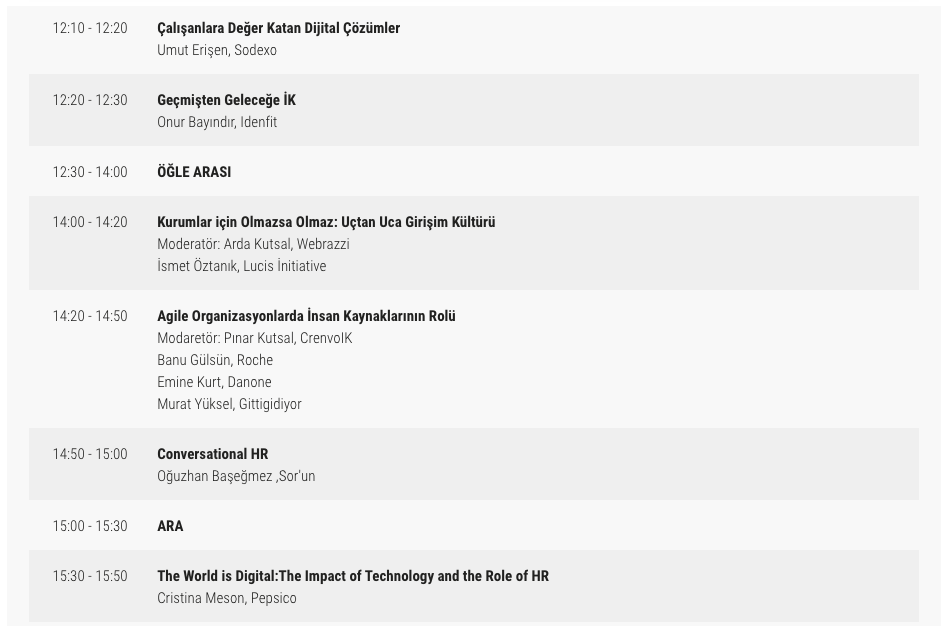Screen dimensions: 945x626
Task: Click the session title 'Çalışanlara Değer Katan Dijital Çözümler'
Action: point(278,28)
